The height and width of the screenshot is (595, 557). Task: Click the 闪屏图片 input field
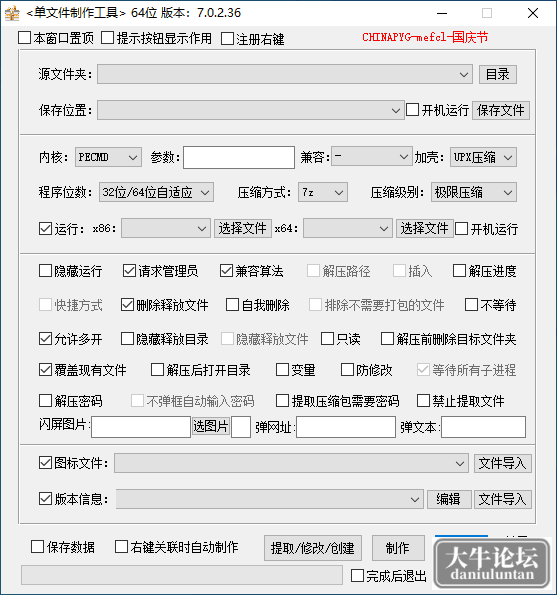[x=141, y=427]
